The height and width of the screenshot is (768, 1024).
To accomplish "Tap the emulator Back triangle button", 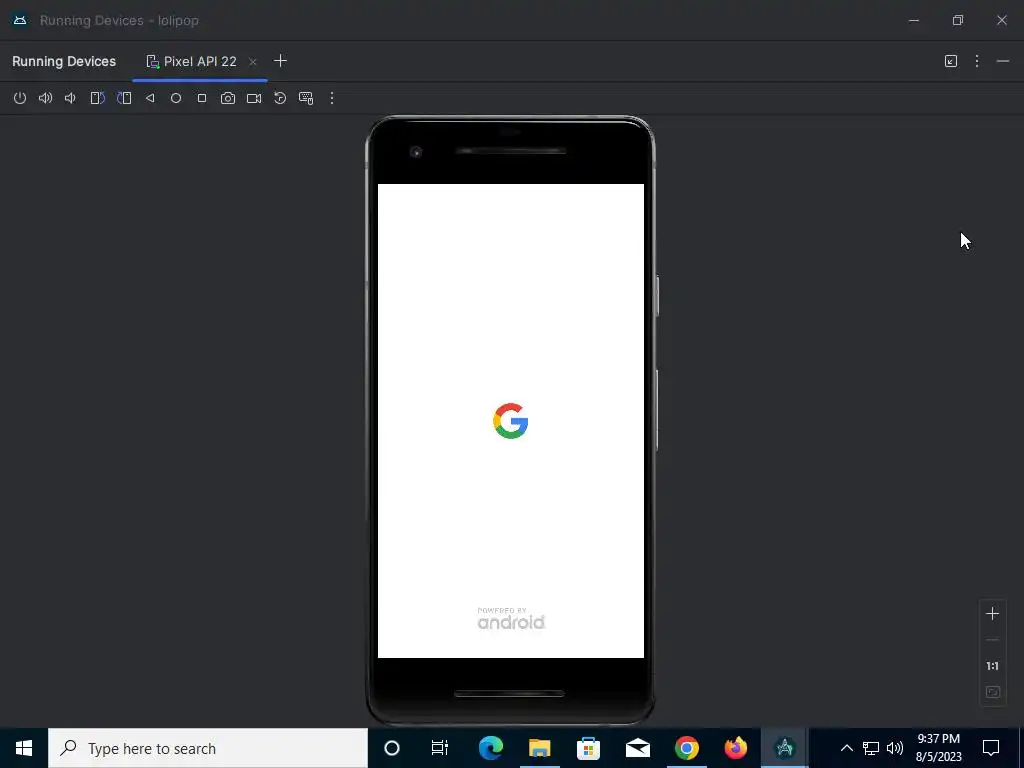I will click(150, 98).
